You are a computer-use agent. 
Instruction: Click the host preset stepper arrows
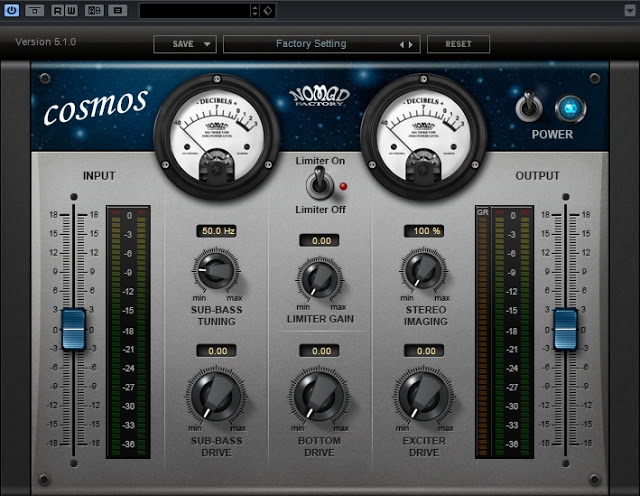(x=255, y=11)
